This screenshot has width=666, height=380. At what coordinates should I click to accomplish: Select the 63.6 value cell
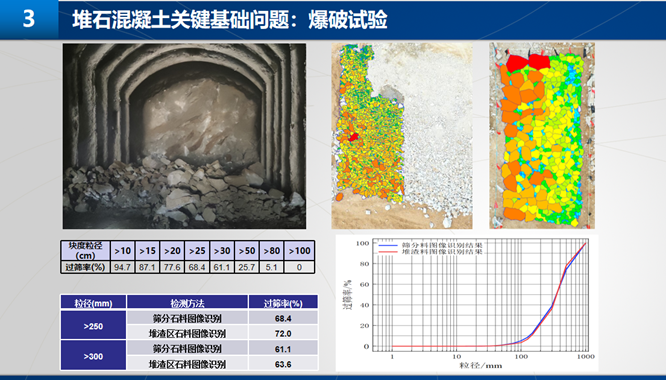283,364
